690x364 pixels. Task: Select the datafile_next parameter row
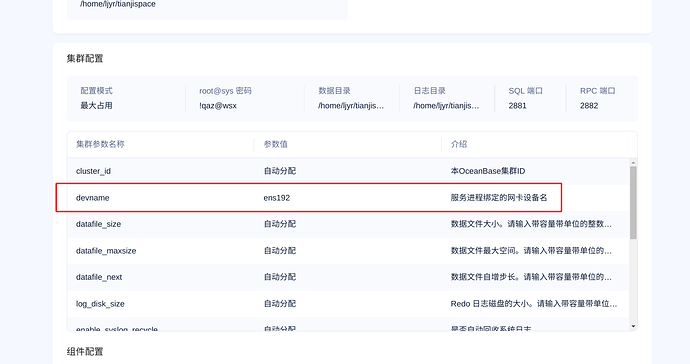coord(348,277)
